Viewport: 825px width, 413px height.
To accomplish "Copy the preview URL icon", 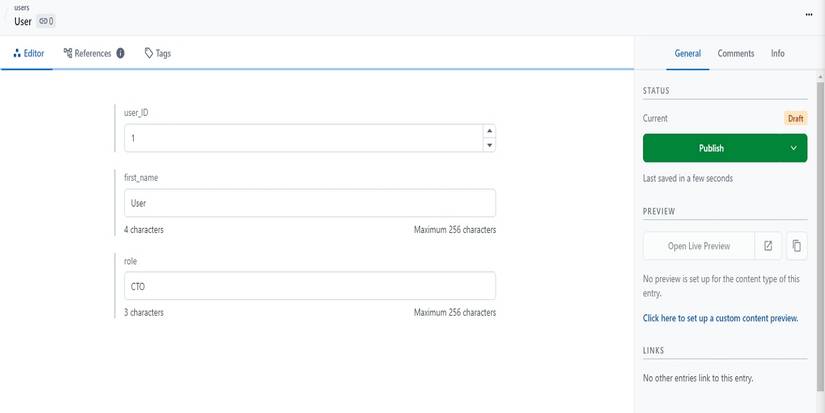I will (x=796, y=245).
